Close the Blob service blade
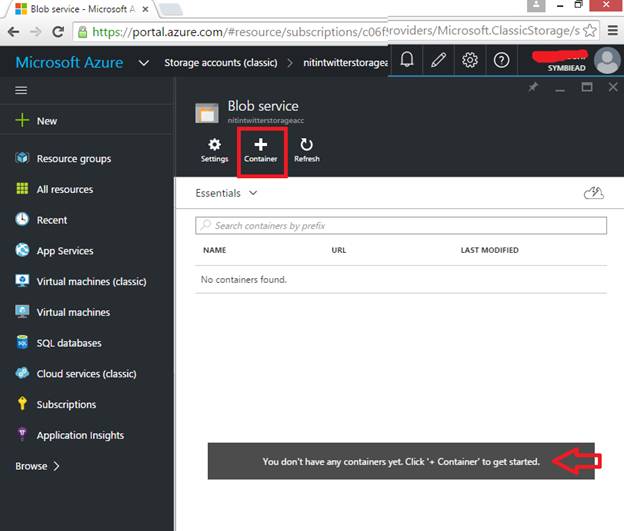 [x=613, y=87]
